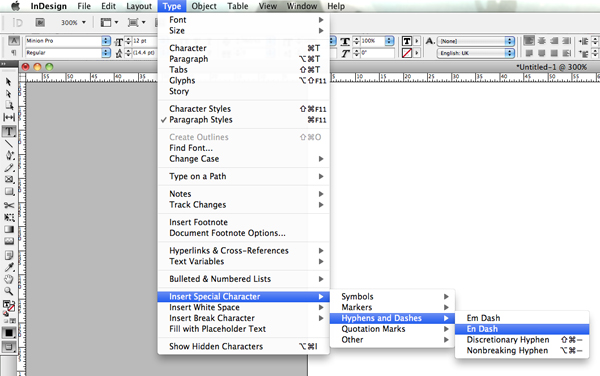Select the Rectangle Frame tool
This screenshot has width=600, height=376.
pos(8,179)
